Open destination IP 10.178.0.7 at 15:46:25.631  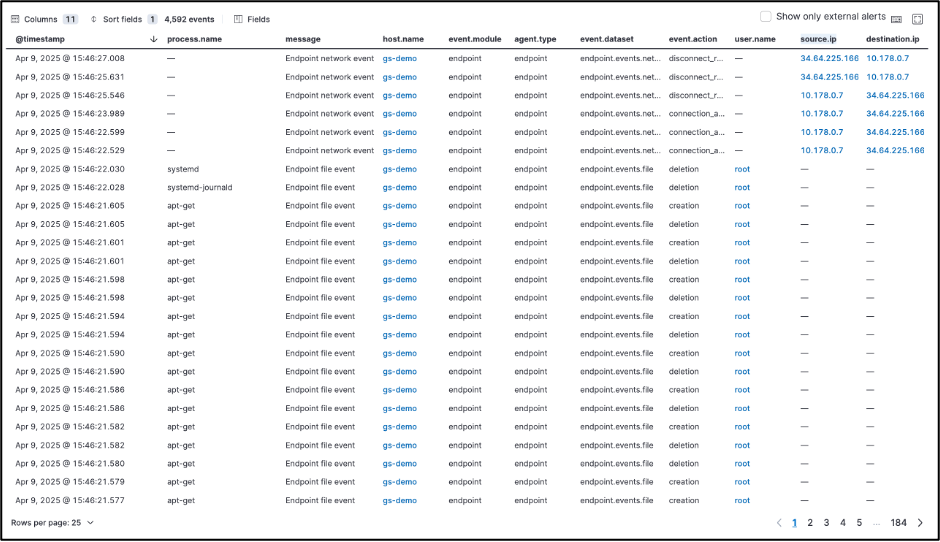[887, 77]
